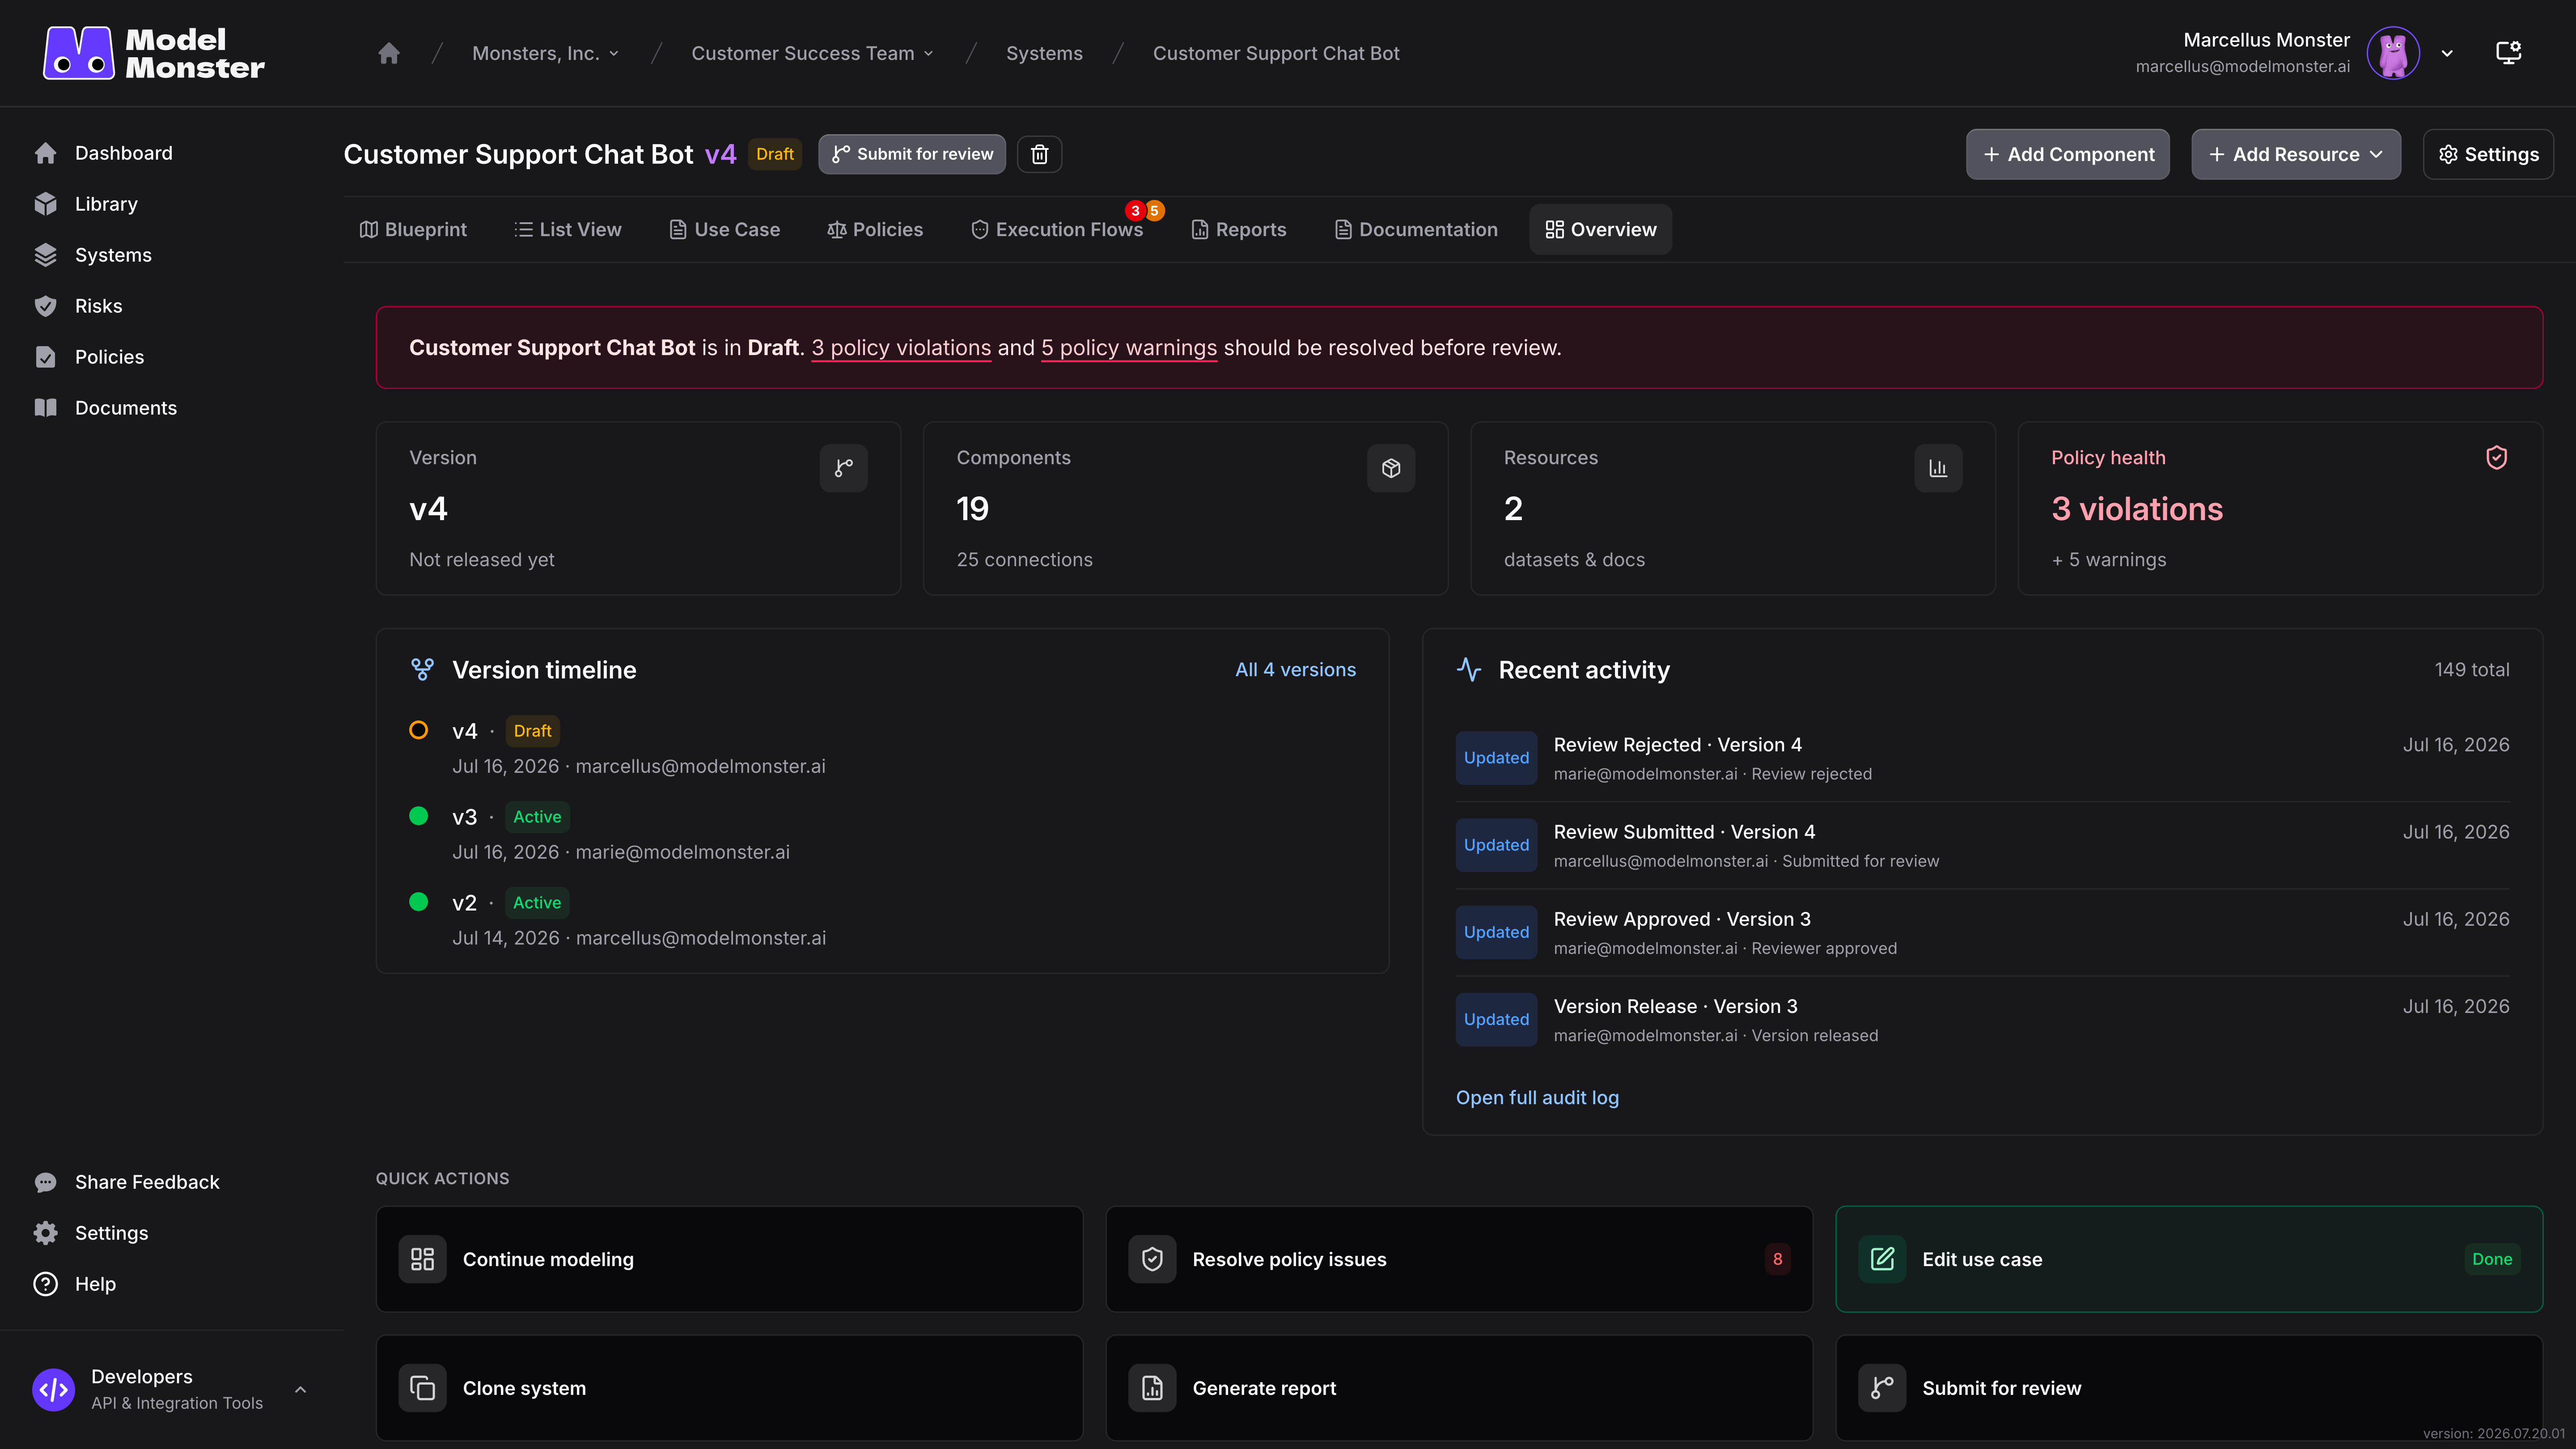Follow the 3 policy violations link

(x=901, y=348)
